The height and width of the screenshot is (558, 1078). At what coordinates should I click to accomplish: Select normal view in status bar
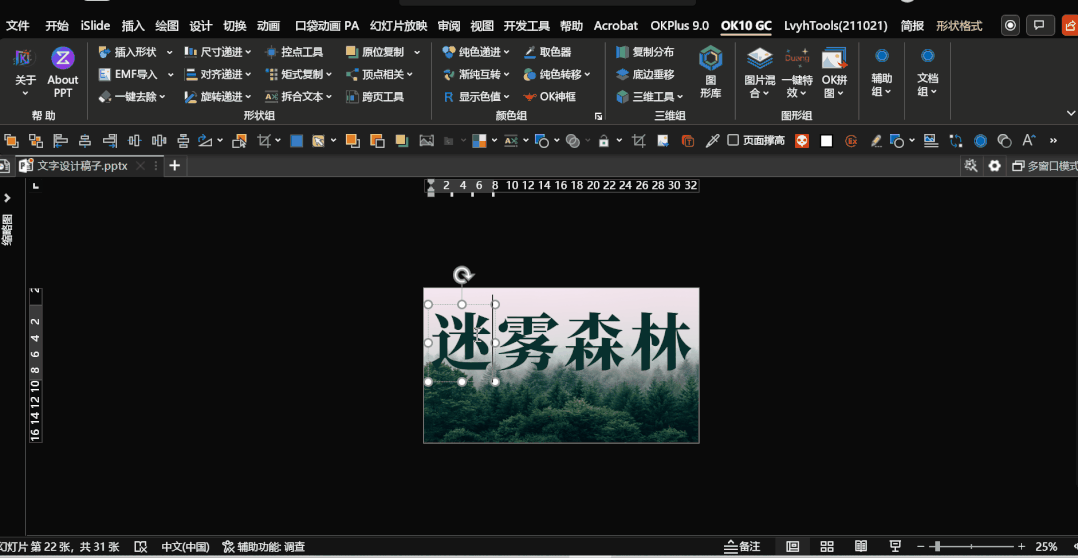(793, 547)
